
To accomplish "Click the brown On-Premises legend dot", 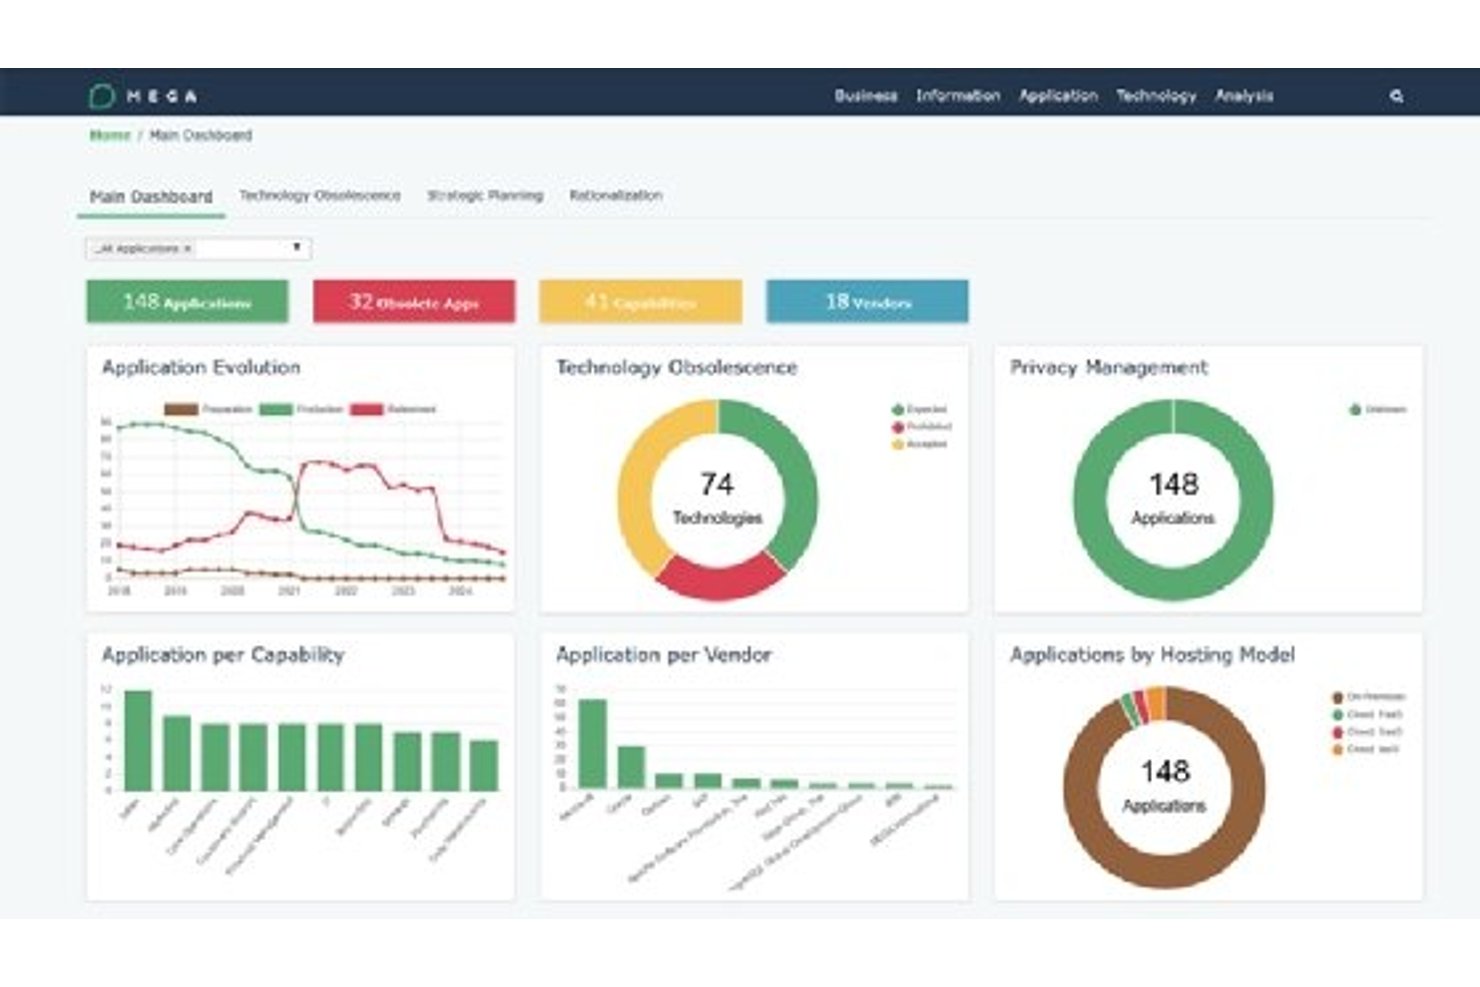I will tap(1337, 697).
